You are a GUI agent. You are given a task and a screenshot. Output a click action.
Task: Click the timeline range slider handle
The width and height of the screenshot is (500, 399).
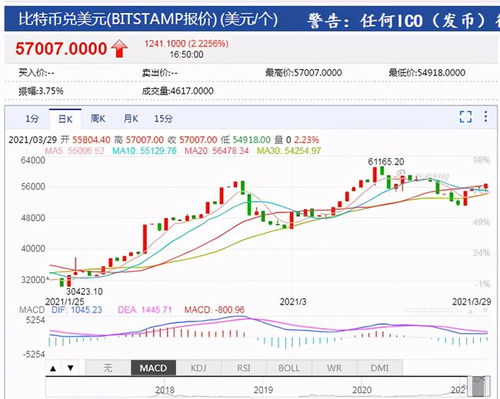[x=479, y=387]
